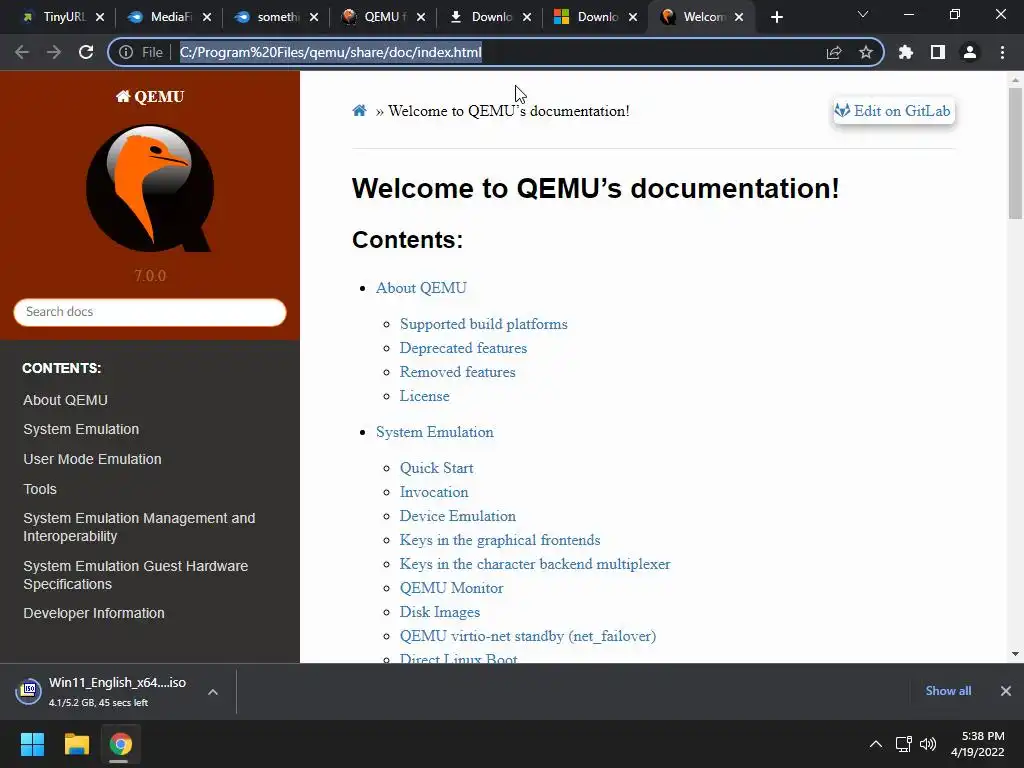This screenshot has width=1024, height=768.
Task: Open System Emulation Guest Hardware Specifications
Action: click(x=136, y=575)
